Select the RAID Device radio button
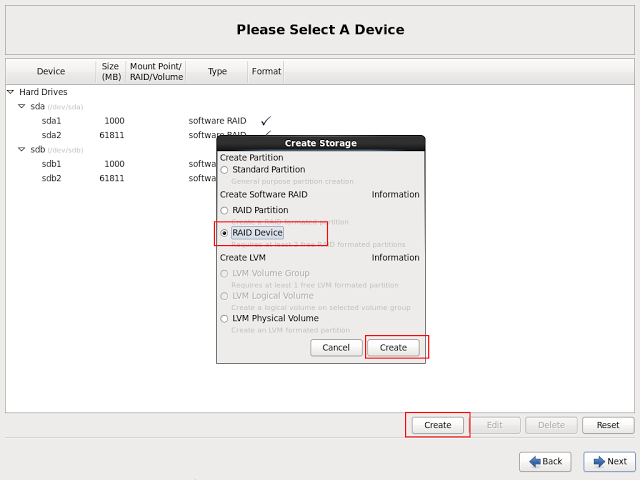 (225, 233)
